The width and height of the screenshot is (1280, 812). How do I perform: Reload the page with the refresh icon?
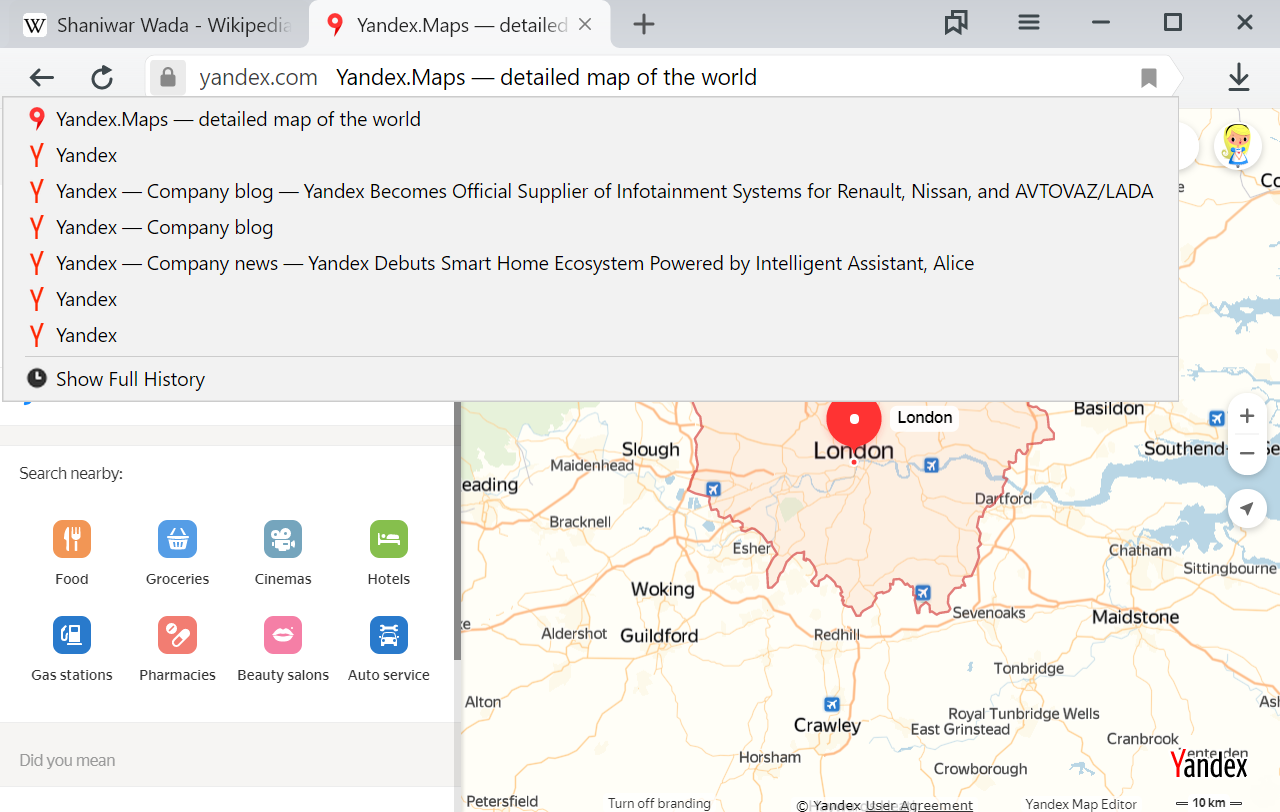point(102,78)
